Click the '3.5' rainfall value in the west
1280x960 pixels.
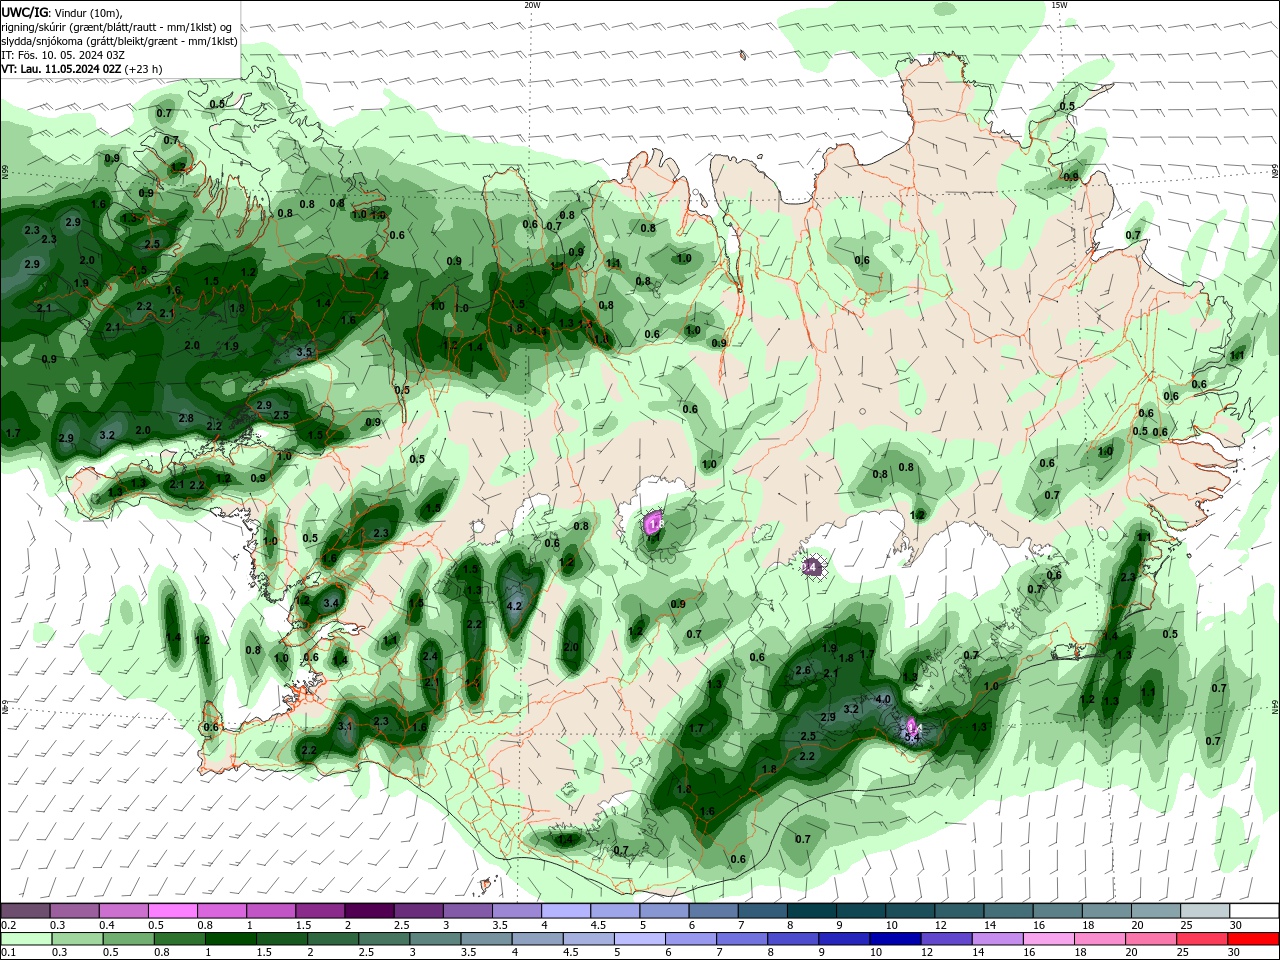(x=305, y=352)
